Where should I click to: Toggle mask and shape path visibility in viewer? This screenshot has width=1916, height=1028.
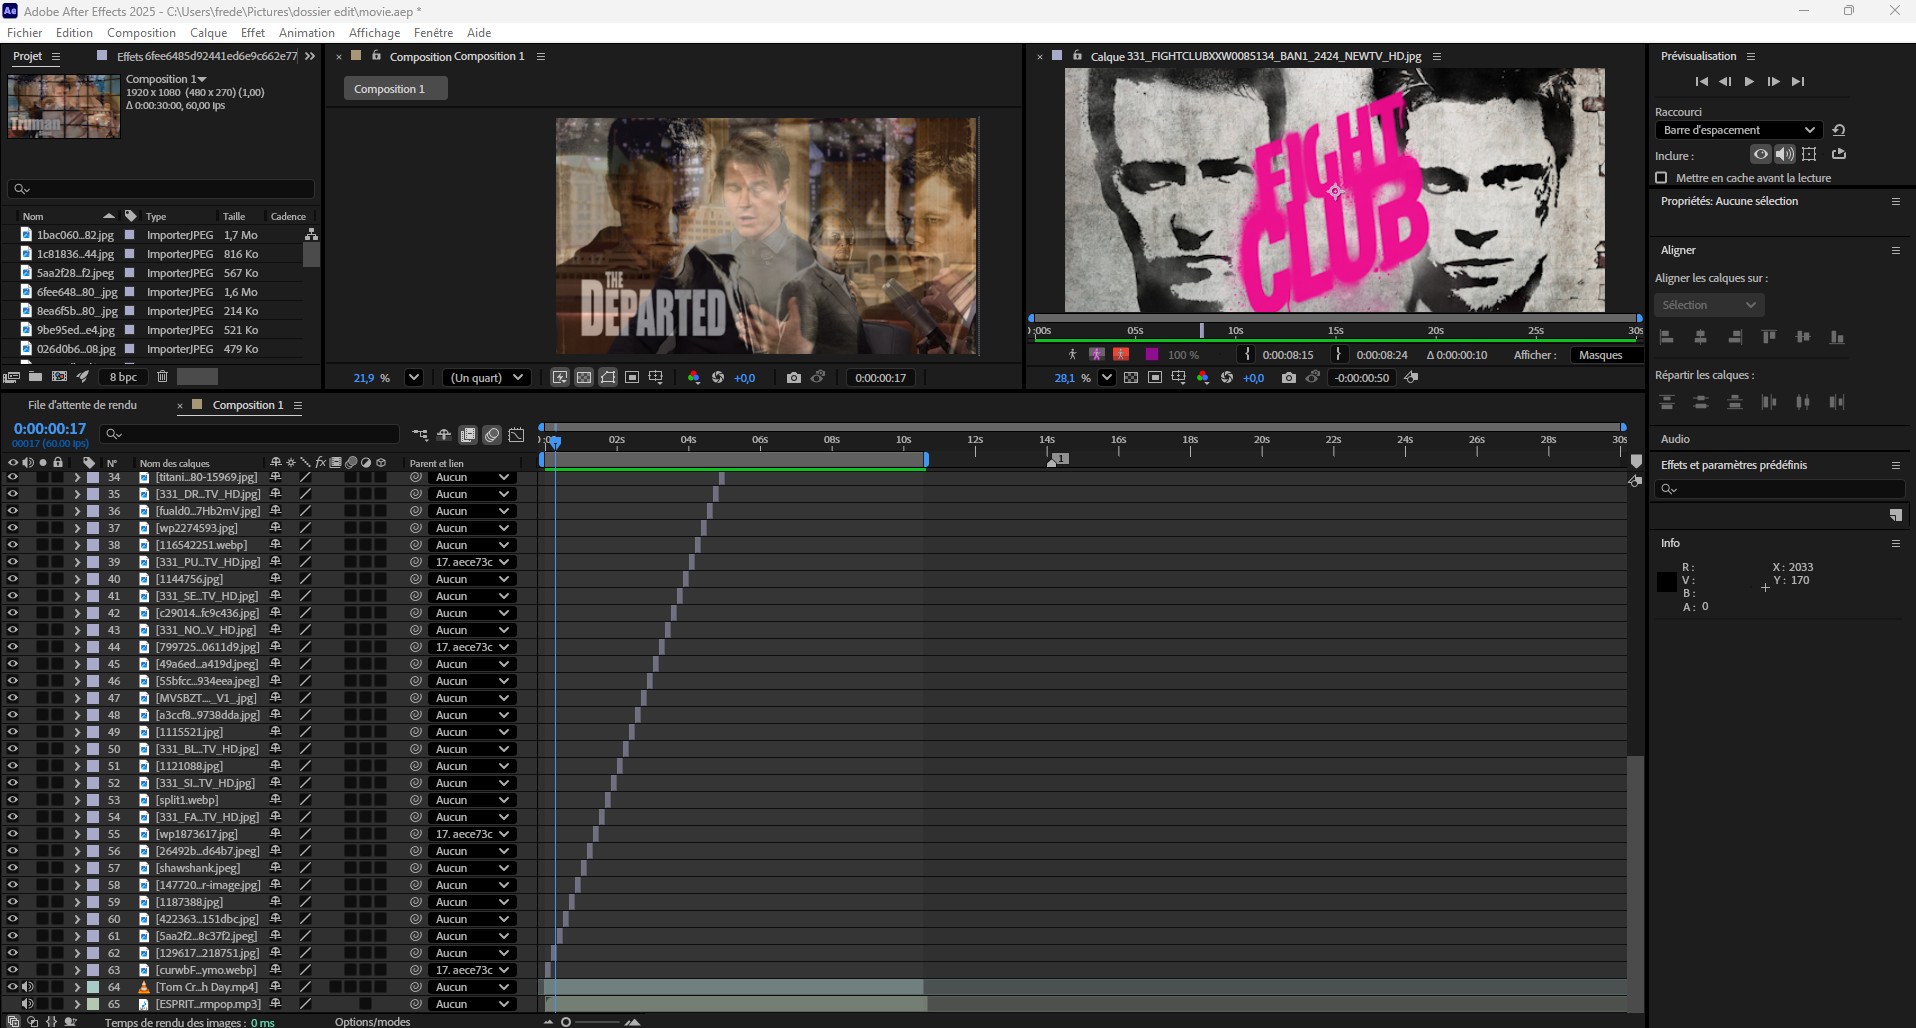point(608,378)
